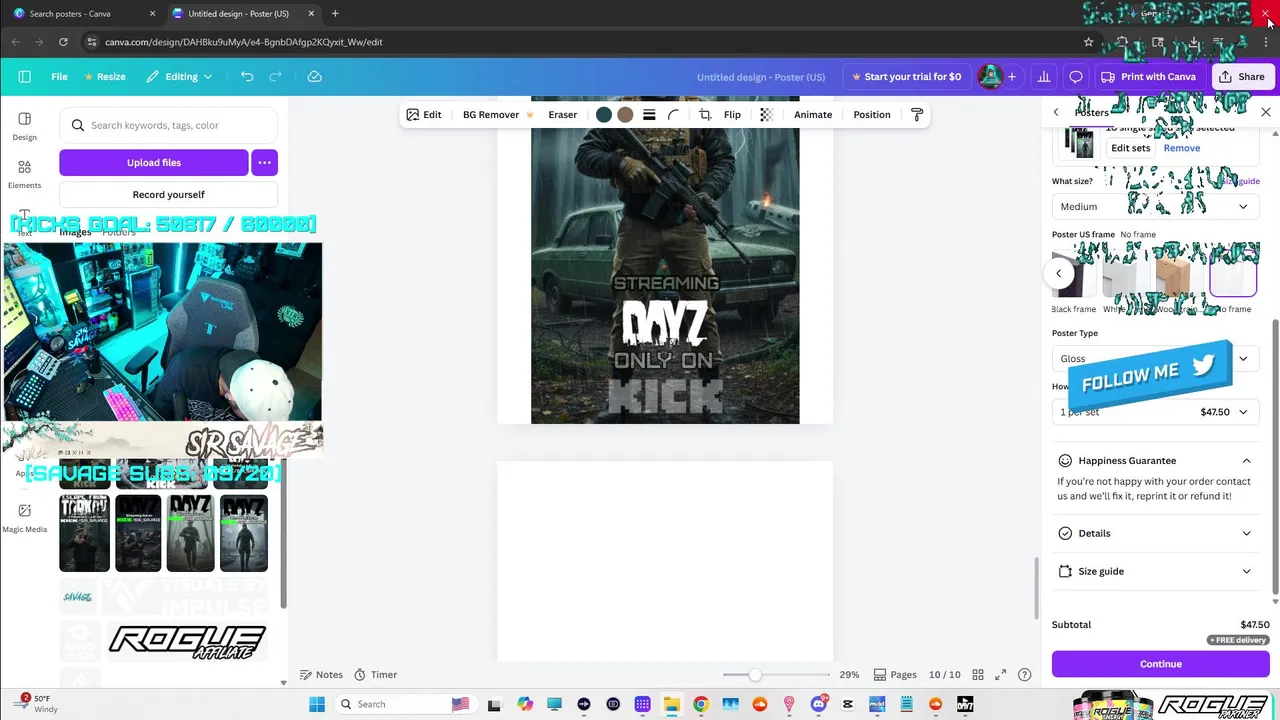Click Record yourself button
Viewport: 1280px width, 720px height.
tap(168, 195)
